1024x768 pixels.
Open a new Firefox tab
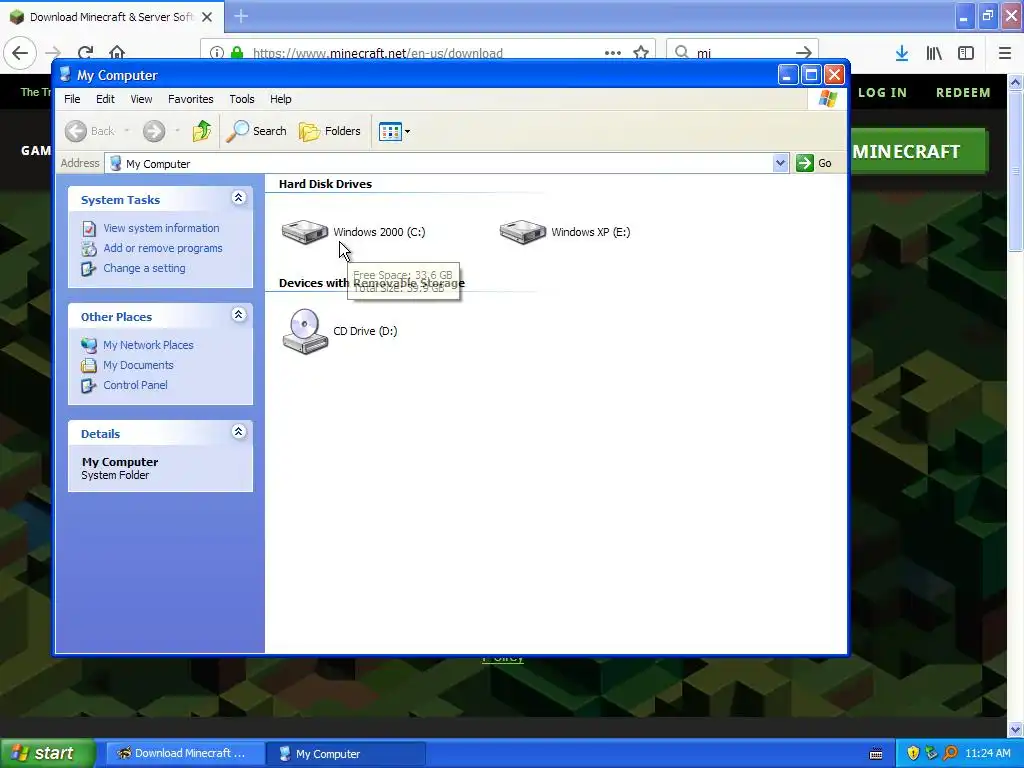pyautogui.click(x=241, y=17)
